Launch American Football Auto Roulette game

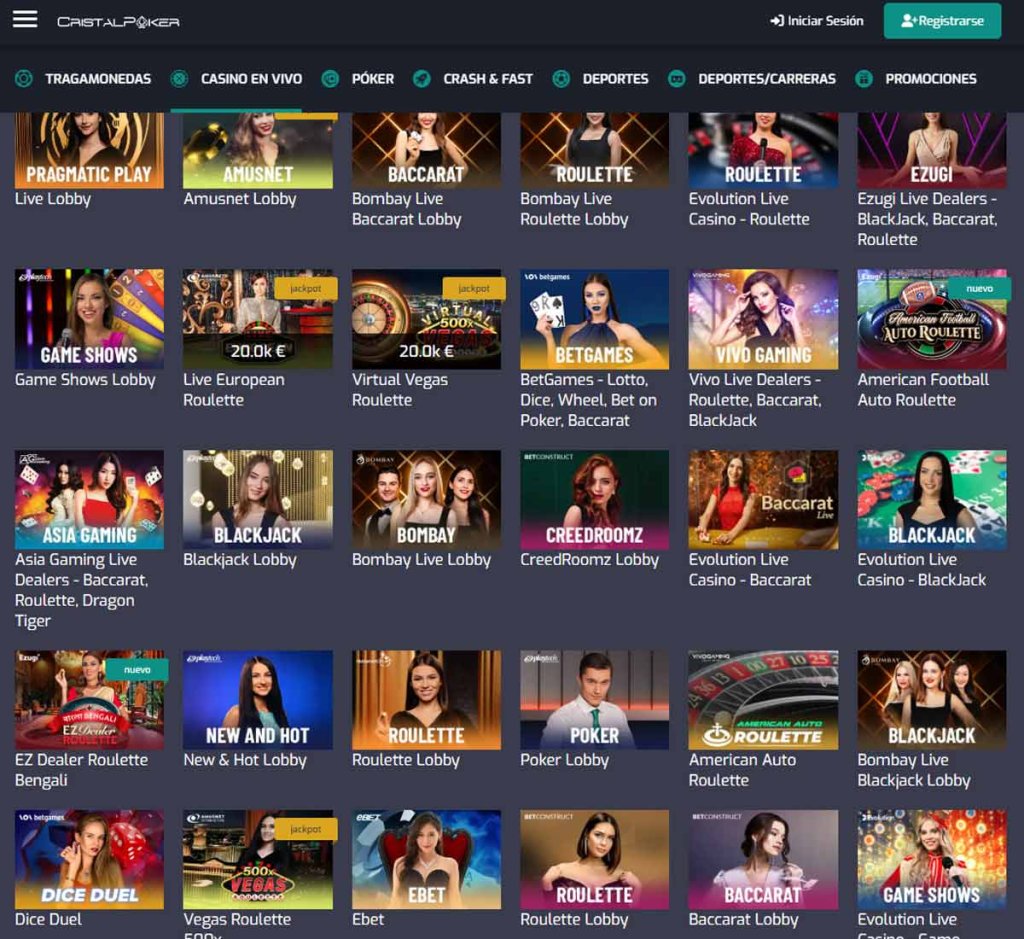coord(931,319)
